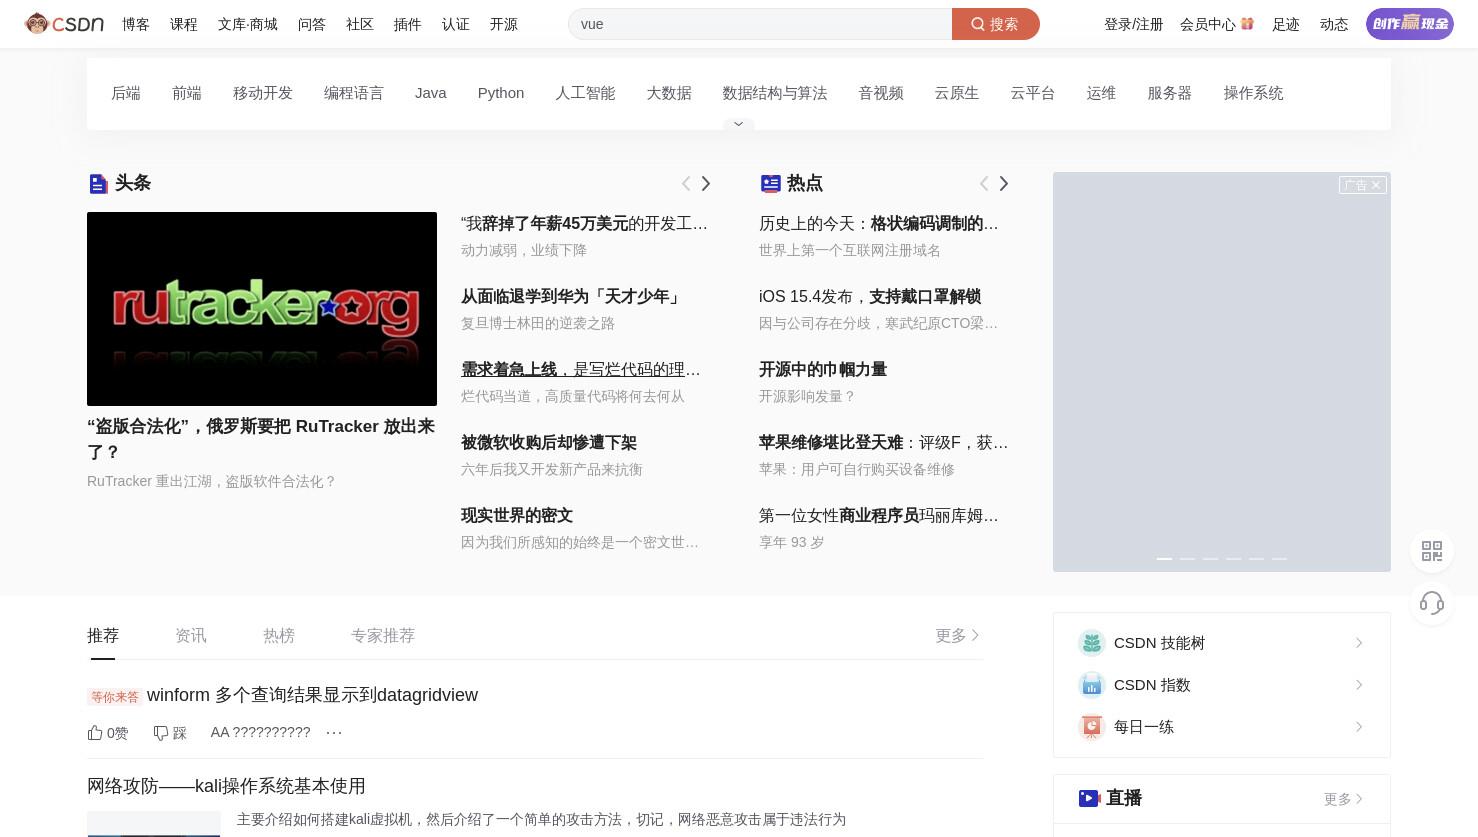1478x837 pixels.
Task: Switch to the 热榜 tab
Action: [279, 636]
